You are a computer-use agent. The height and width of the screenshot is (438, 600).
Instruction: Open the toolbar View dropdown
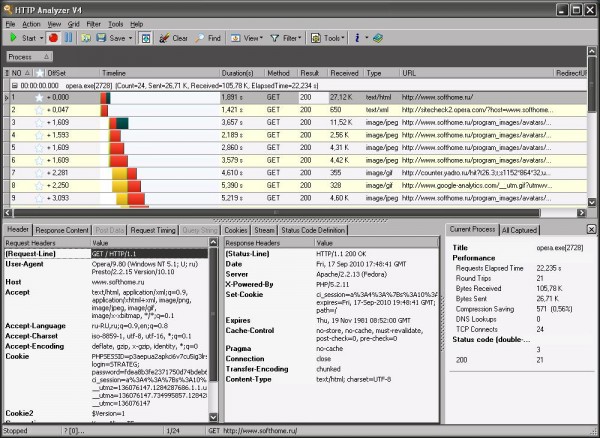[x=247, y=38]
